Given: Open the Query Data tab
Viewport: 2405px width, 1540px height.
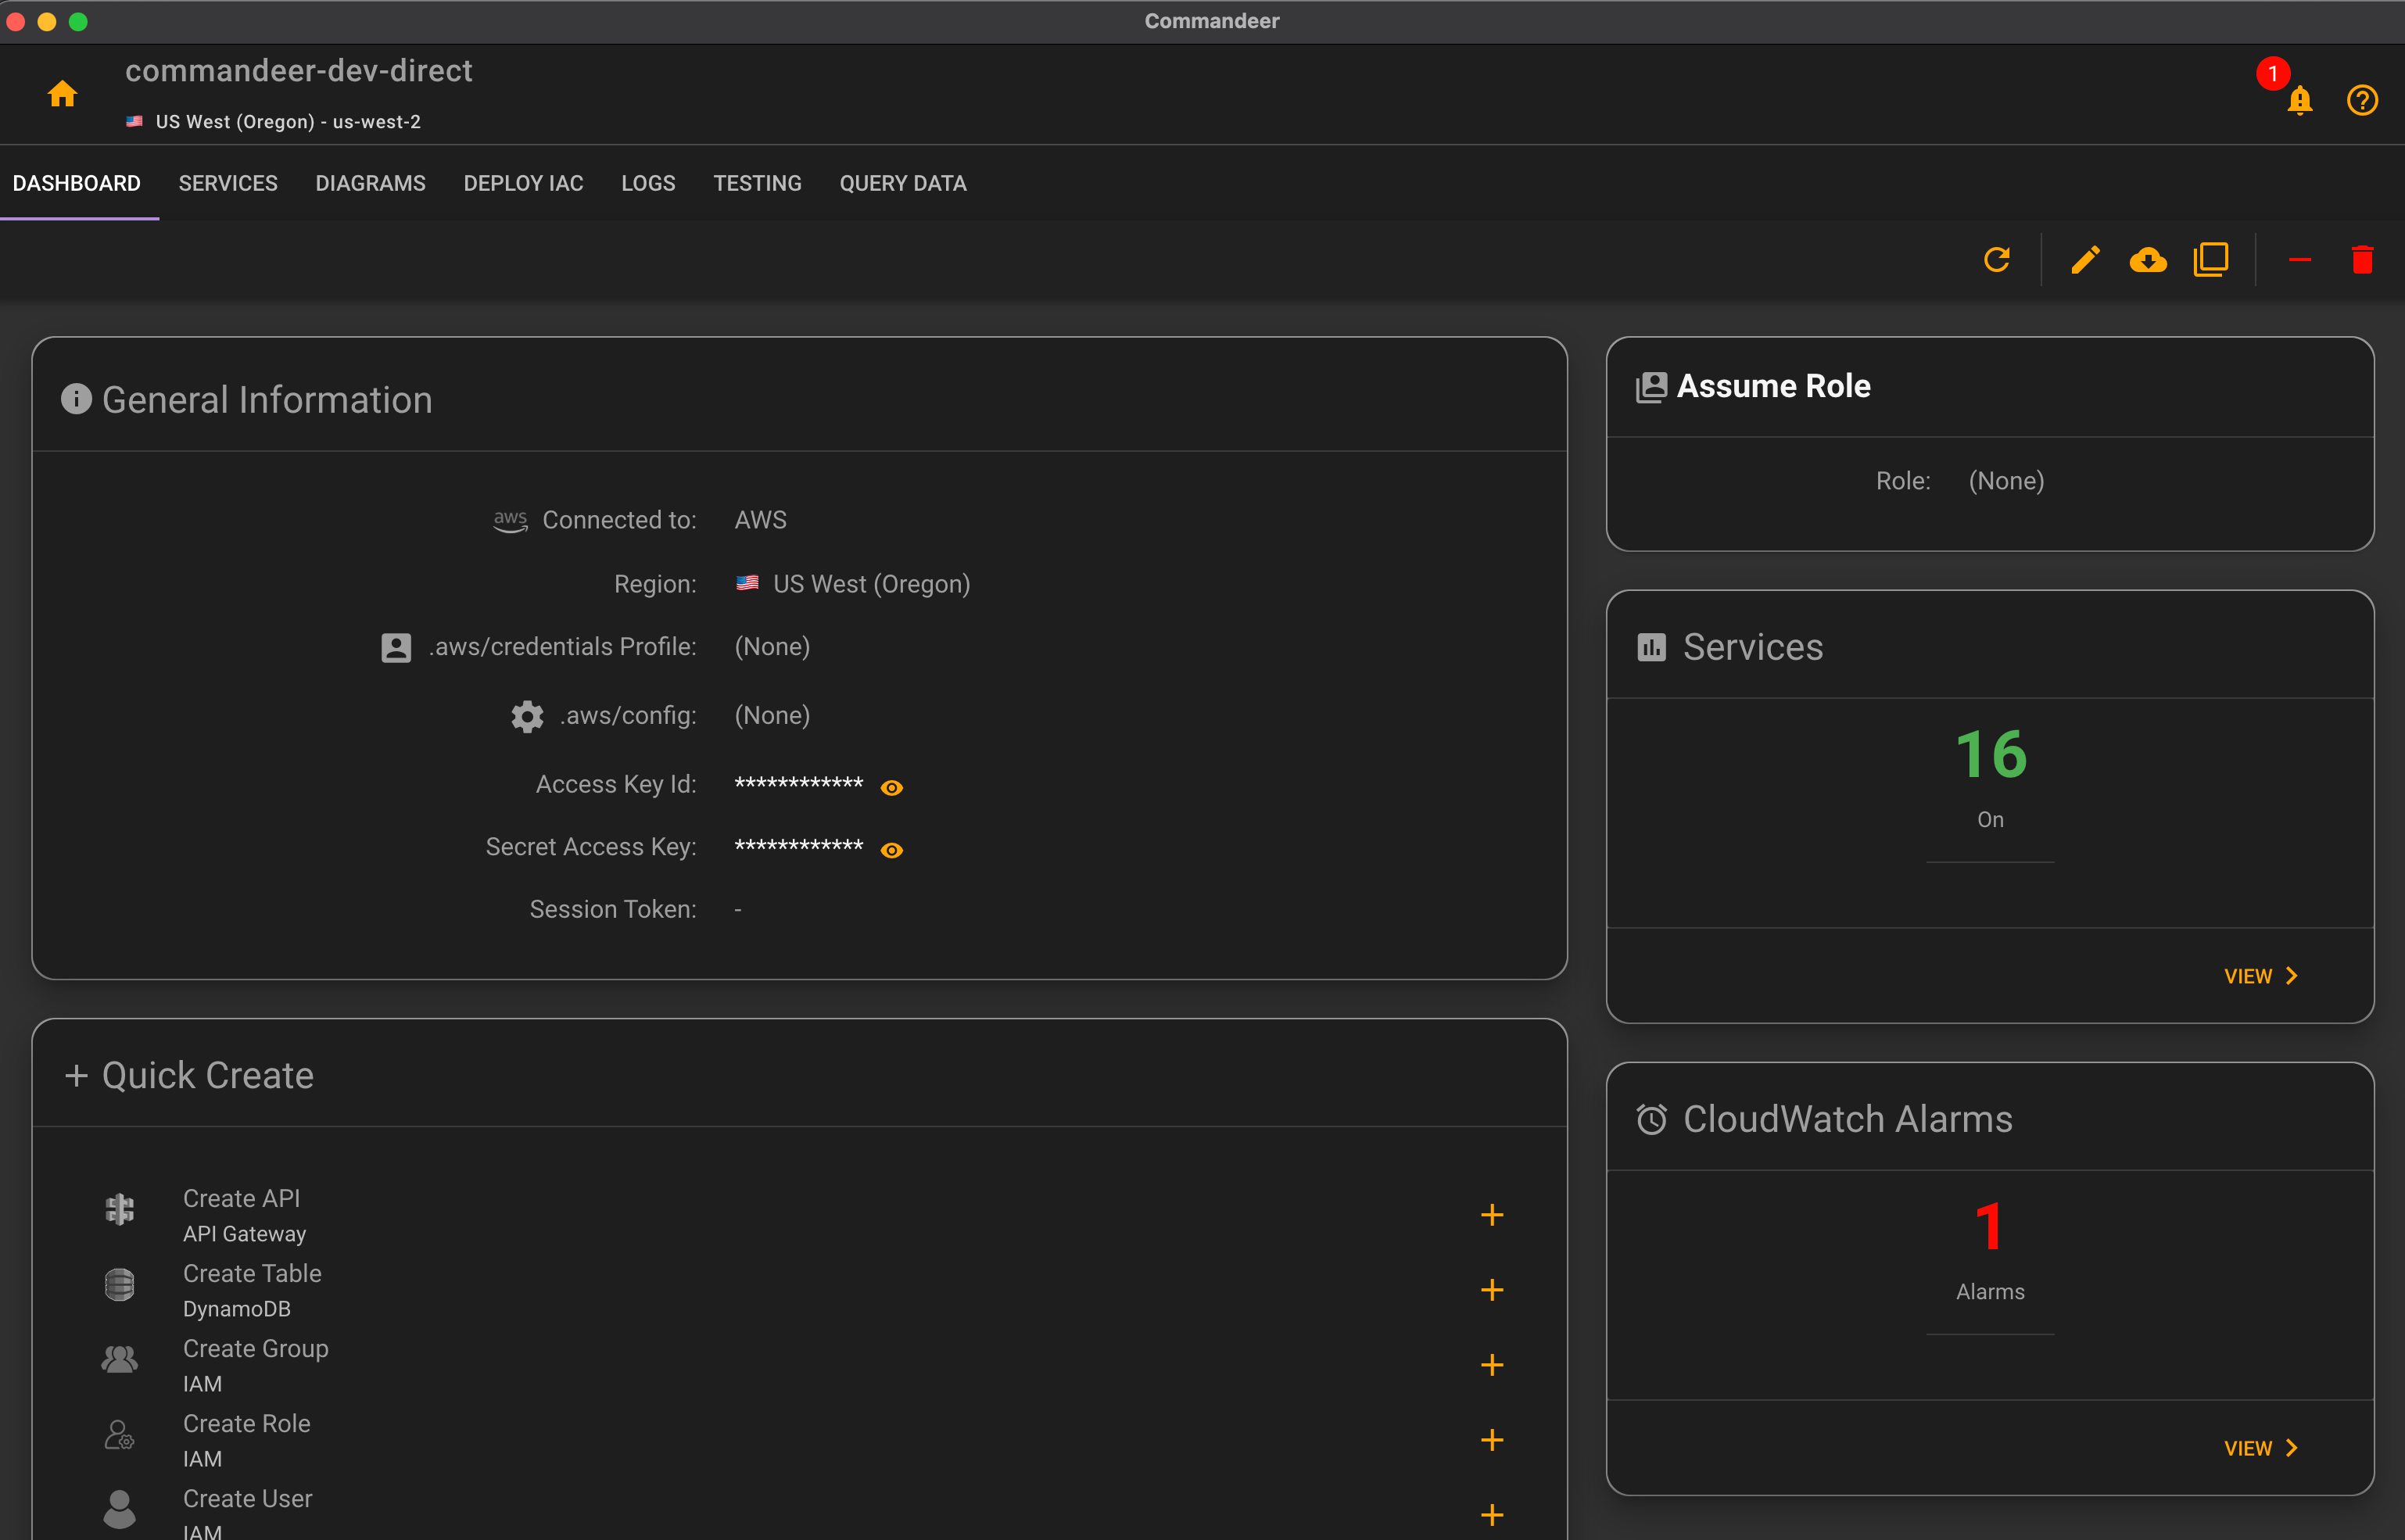Looking at the screenshot, I should (903, 183).
